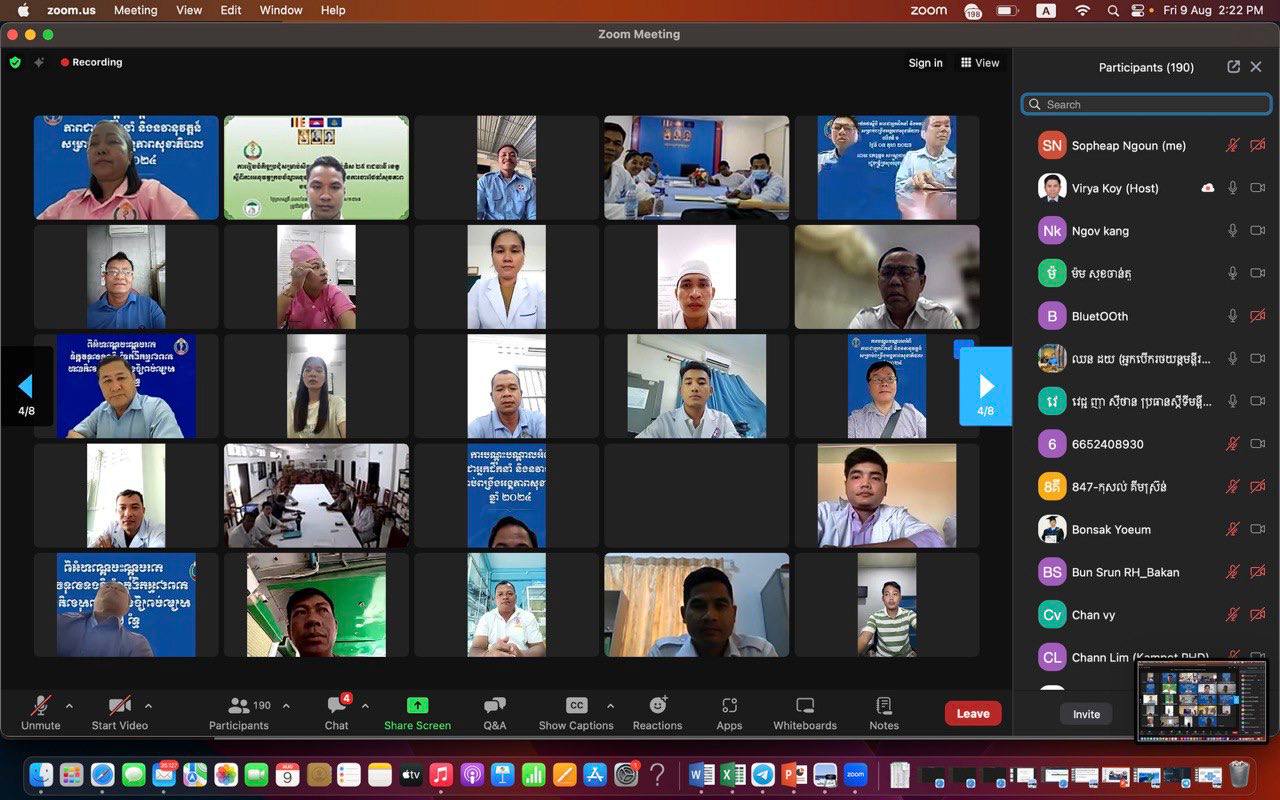1280x800 pixels.
Task: Open Microsoft Excel from the Dock
Action: click(x=732, y=774)
